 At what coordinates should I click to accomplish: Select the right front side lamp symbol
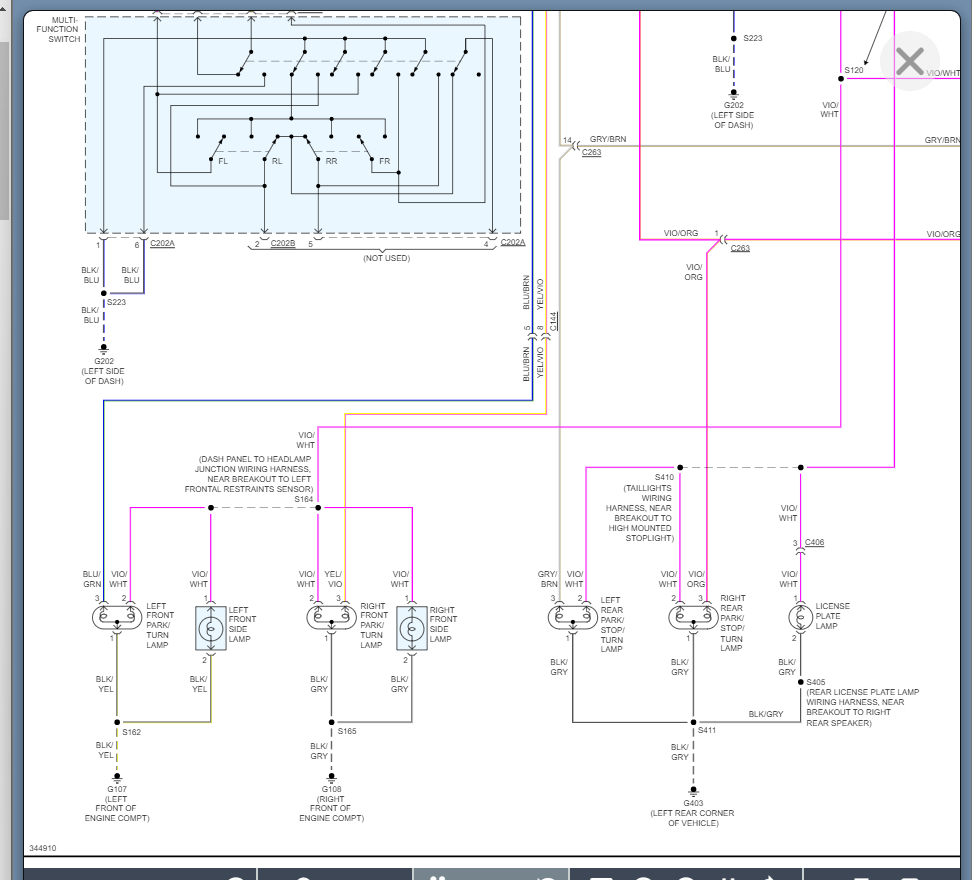point(411,628)
